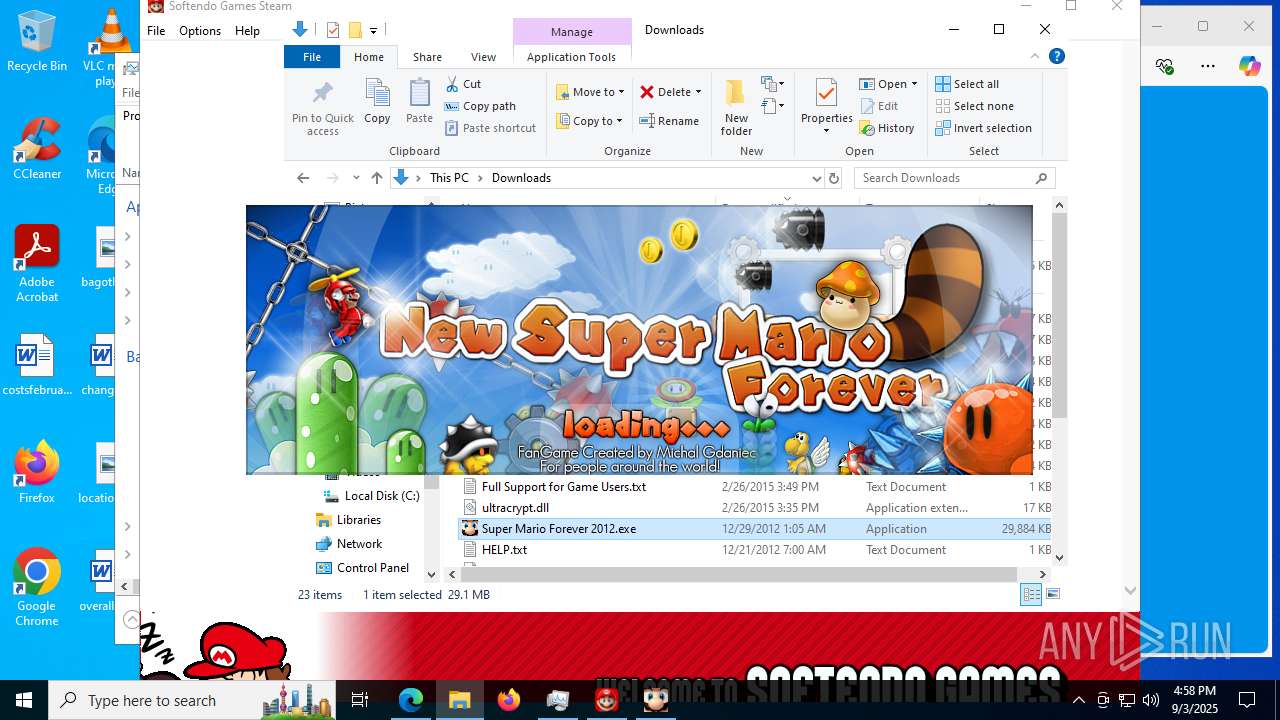Click the Copy icon in Clipboard group
Viewport: 1280px width, 720px height.
click(x=377, y=94)
